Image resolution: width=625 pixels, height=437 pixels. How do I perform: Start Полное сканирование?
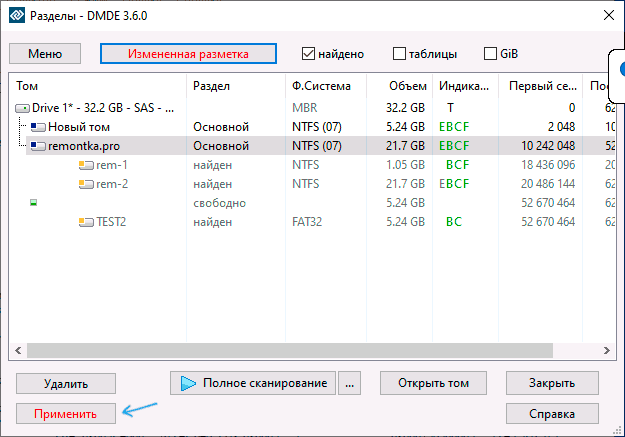[253, 383]
